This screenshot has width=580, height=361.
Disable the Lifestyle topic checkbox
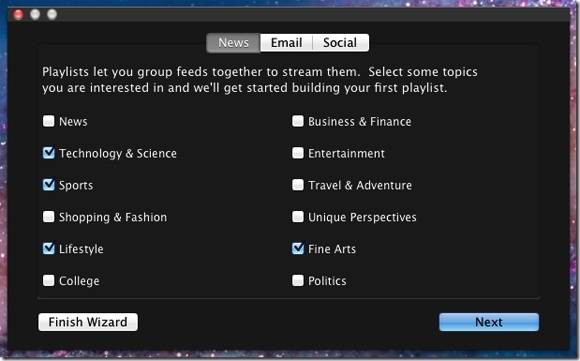click(x=48, y=248)
